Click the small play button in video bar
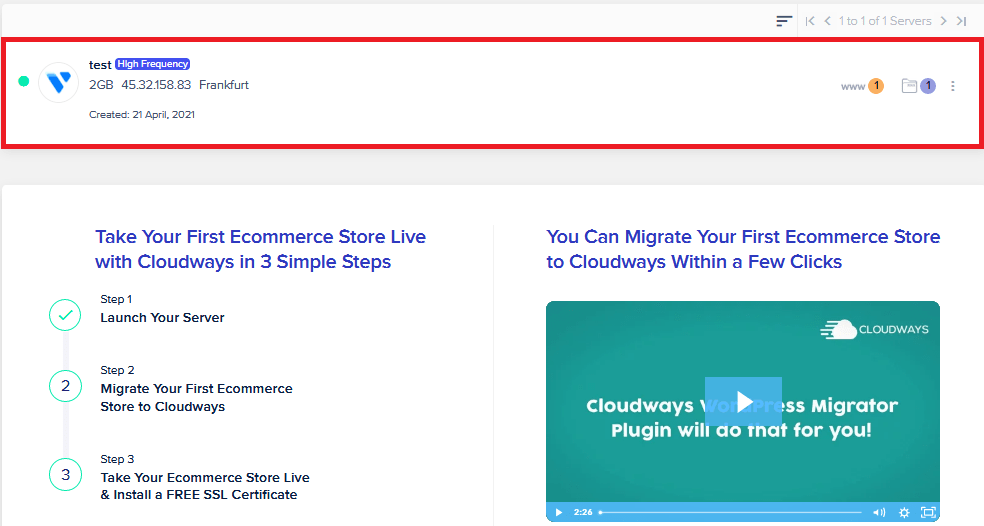This screenshot has height=526, width=984. pyautogui.click(x=559, y=512)
